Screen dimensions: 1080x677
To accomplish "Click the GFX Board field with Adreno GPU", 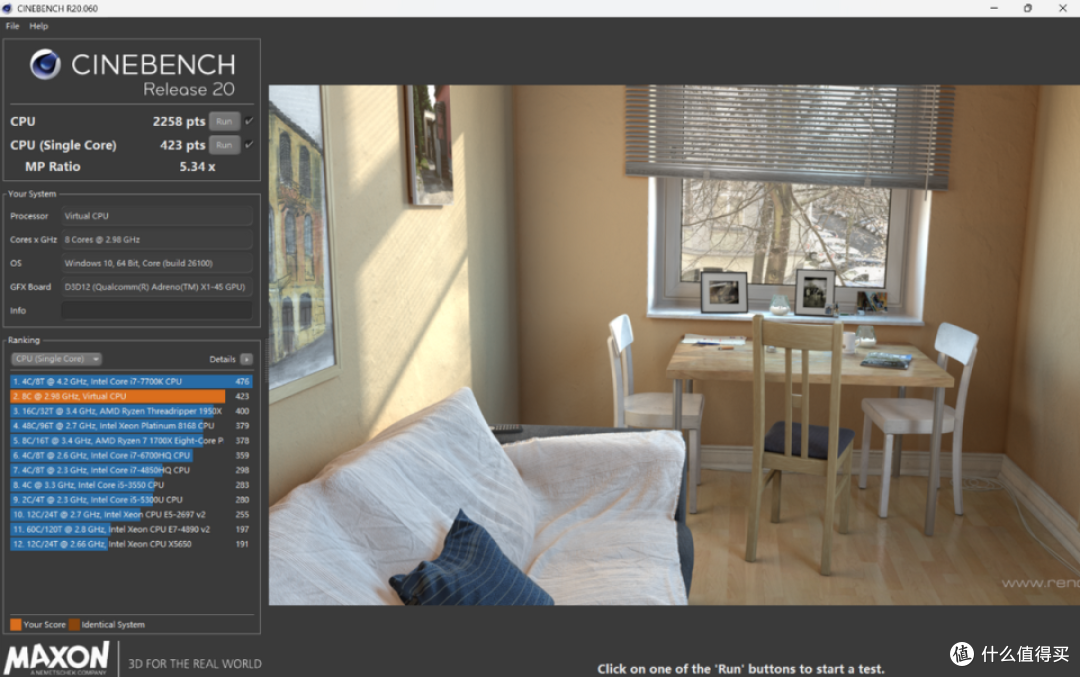I will pyautogui.click(x=156, y=287).
